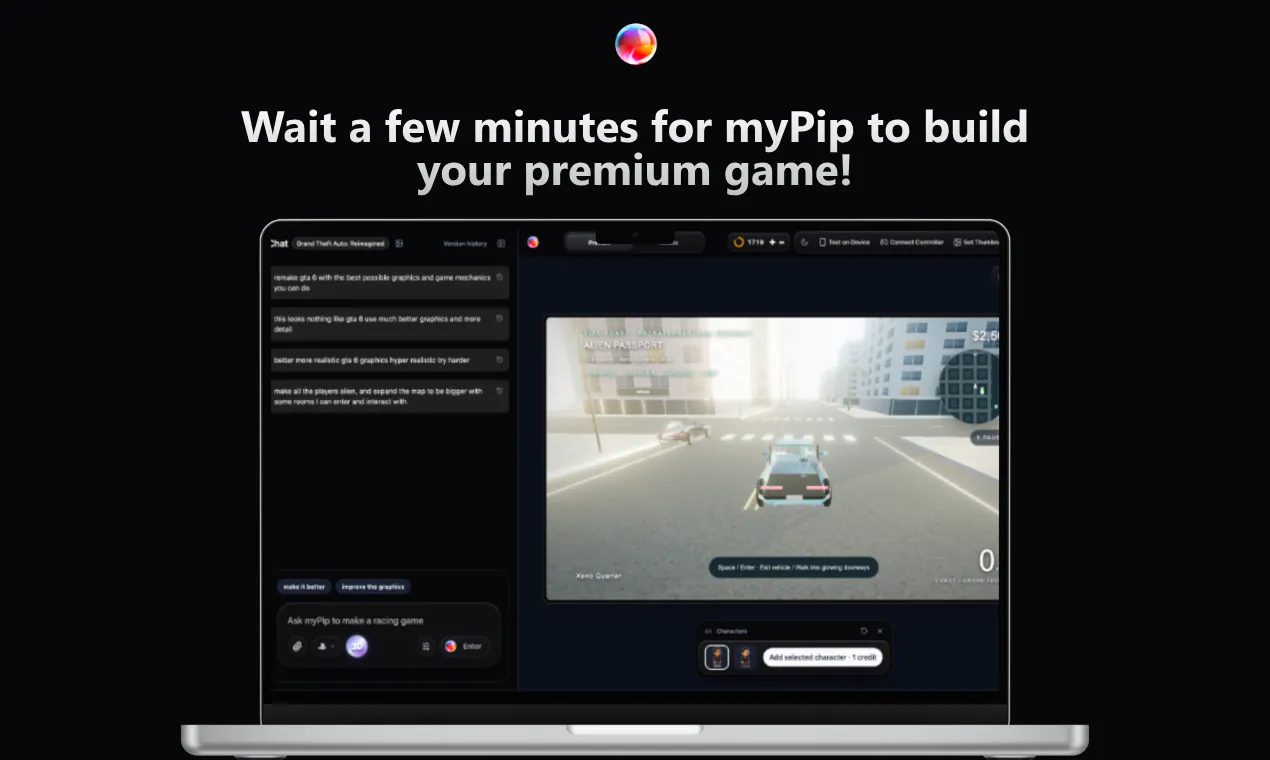The image size is (1270, 760).
Task: Click Connect Controller
Action: (912, 242)
